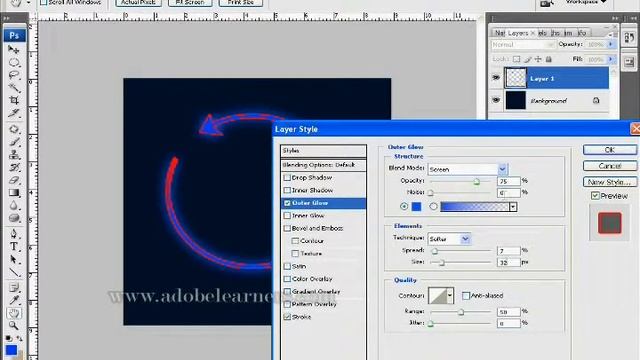This screenshot has height=360, width=640.
Task: Uncheck the Outer Glow checkbox
Action: coord(287,203)
